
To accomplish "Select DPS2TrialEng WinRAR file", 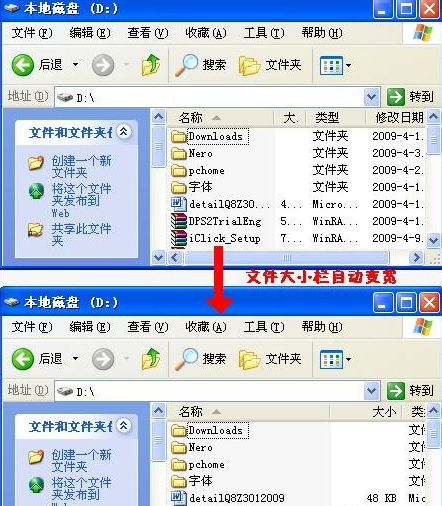I will point(216,221).
